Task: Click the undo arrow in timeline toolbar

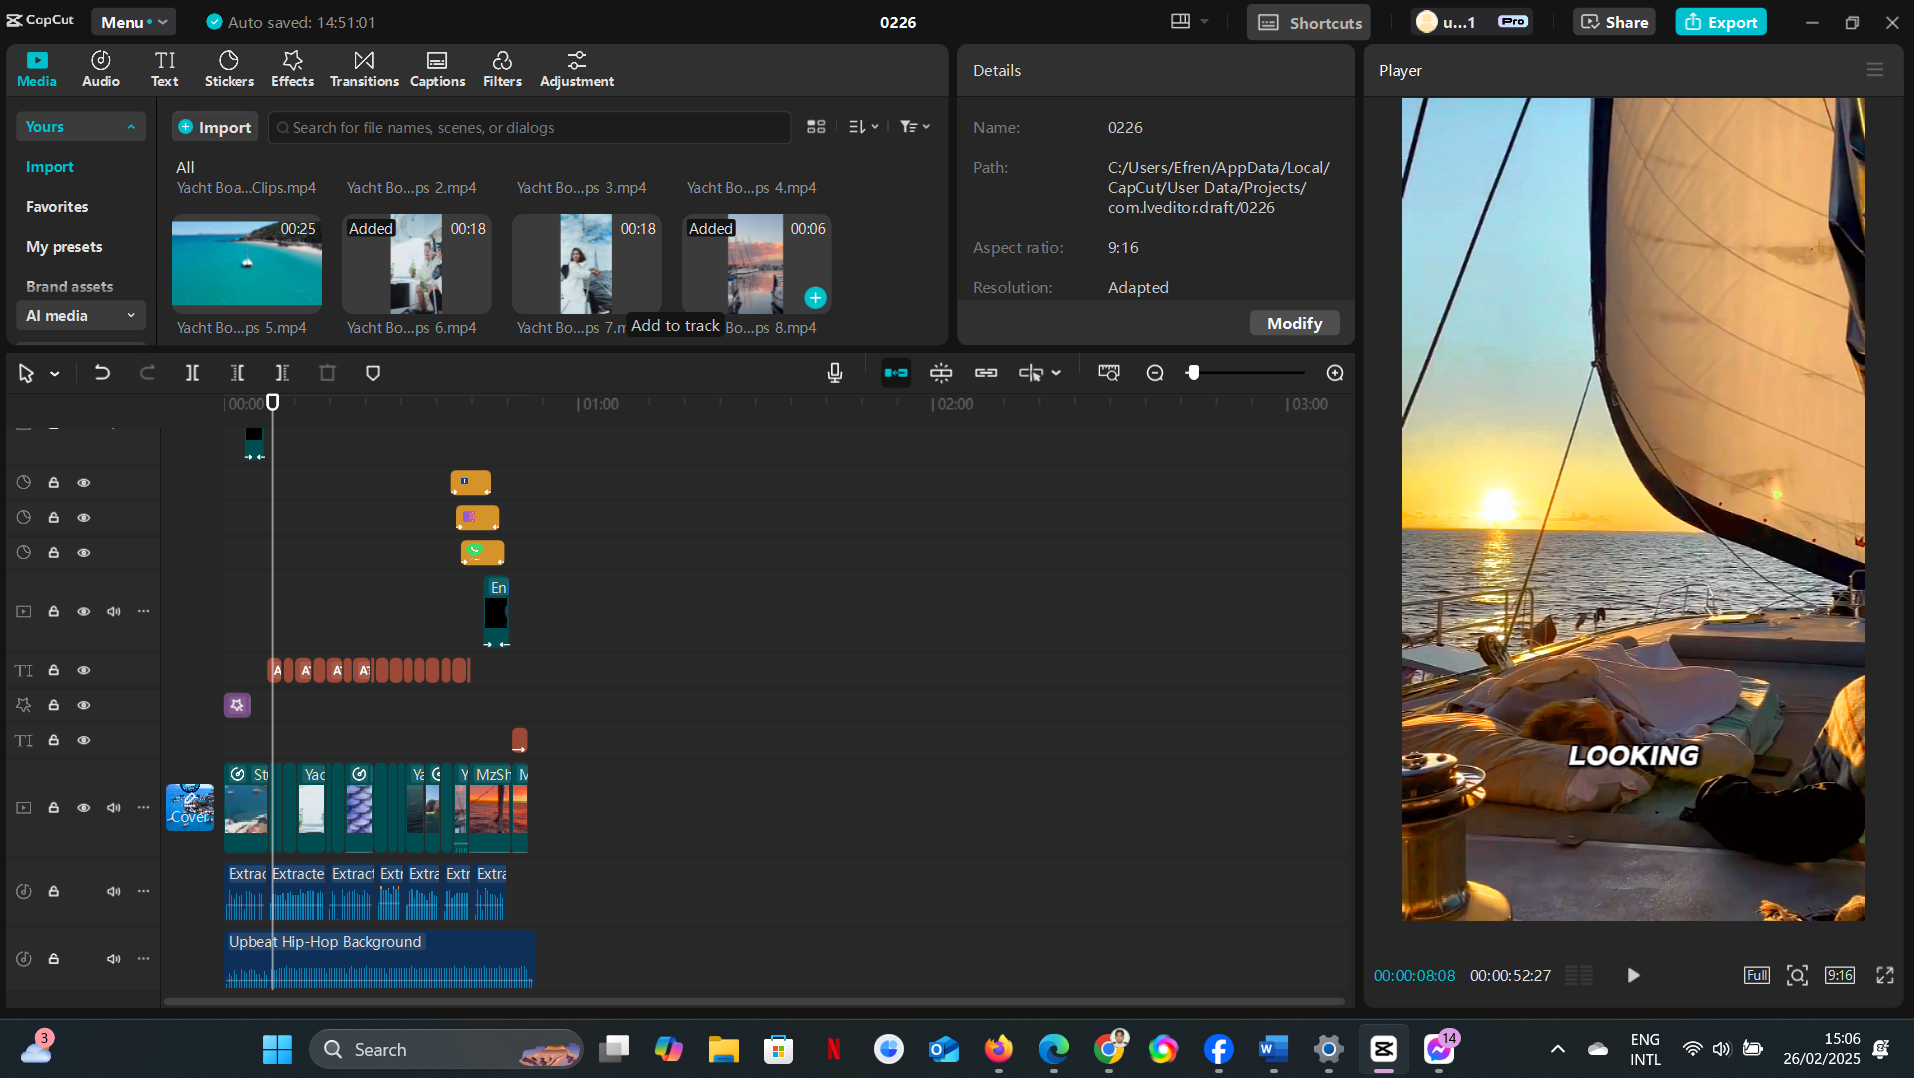Action: (102, 373)
